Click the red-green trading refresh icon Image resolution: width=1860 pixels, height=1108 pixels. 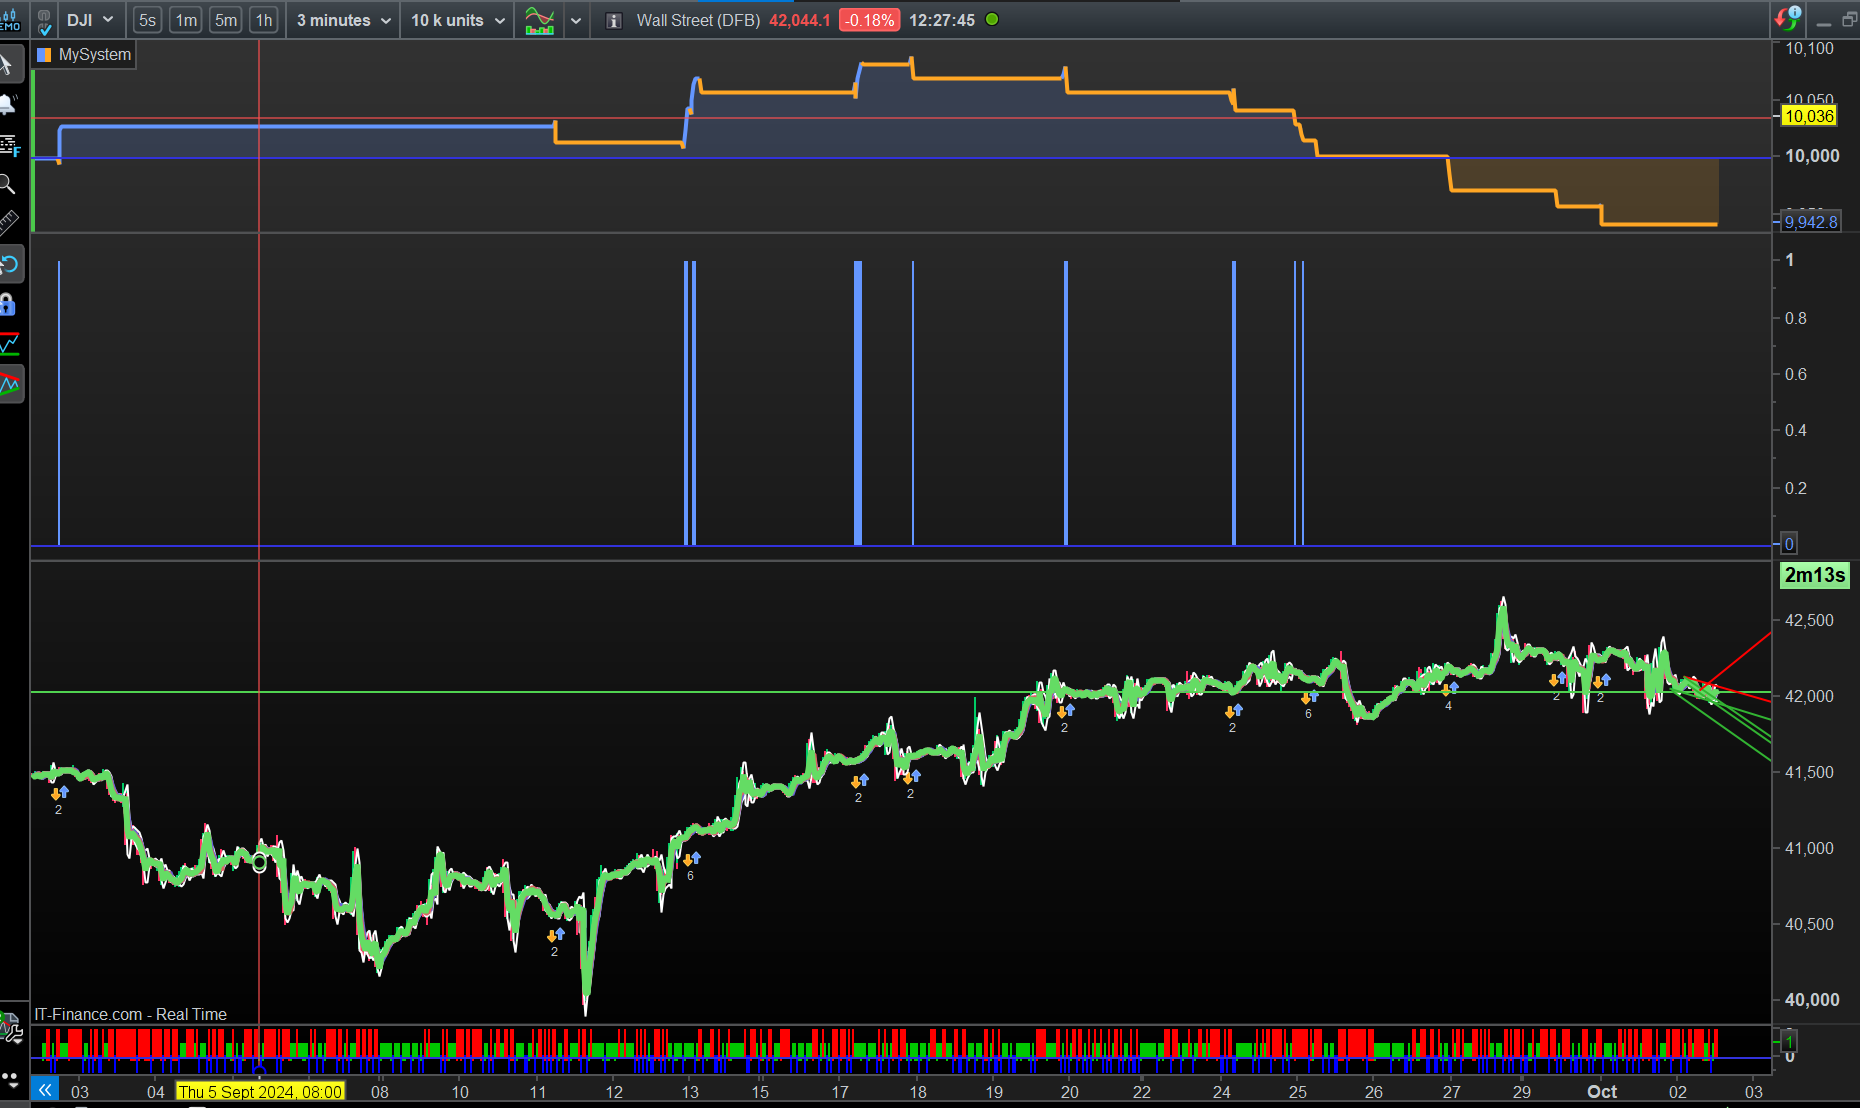1787,19
